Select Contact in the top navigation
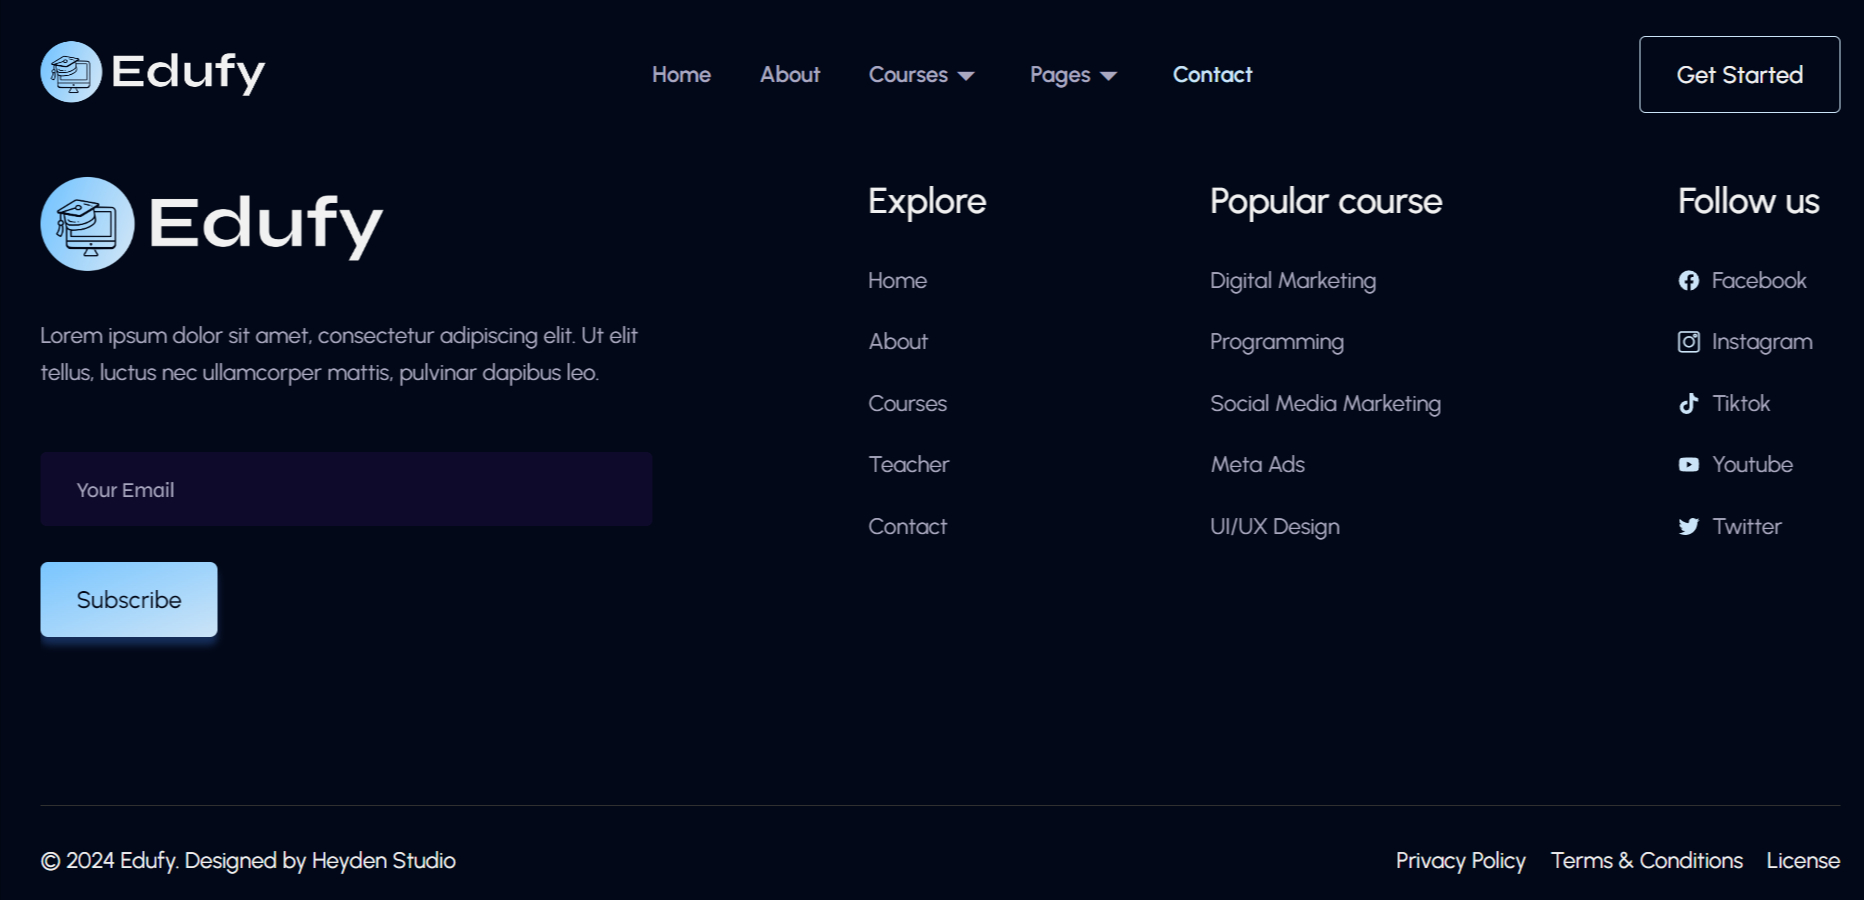This screenshot has height=900, width=1864. [x=1212, y=75]
